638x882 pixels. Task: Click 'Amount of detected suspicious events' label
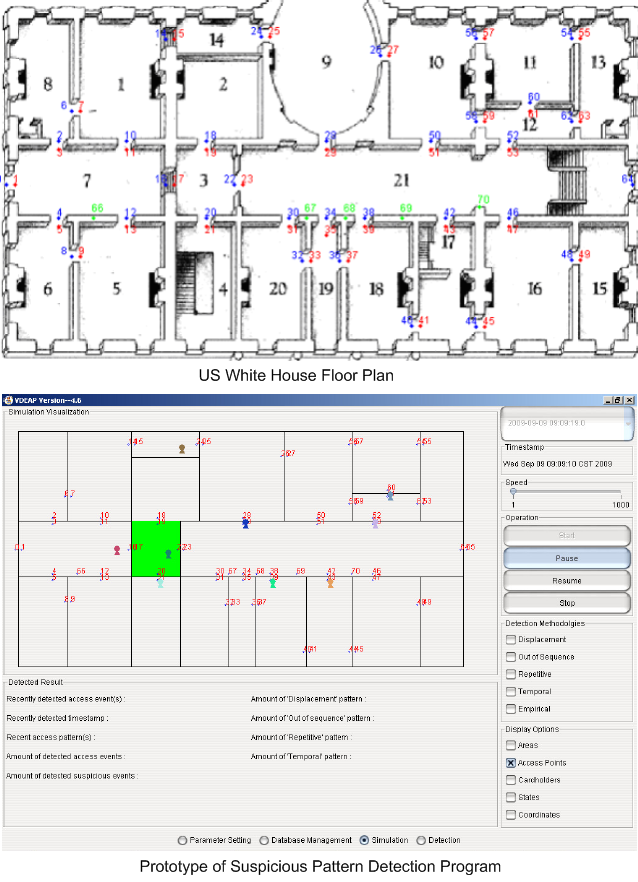point(72,776)
